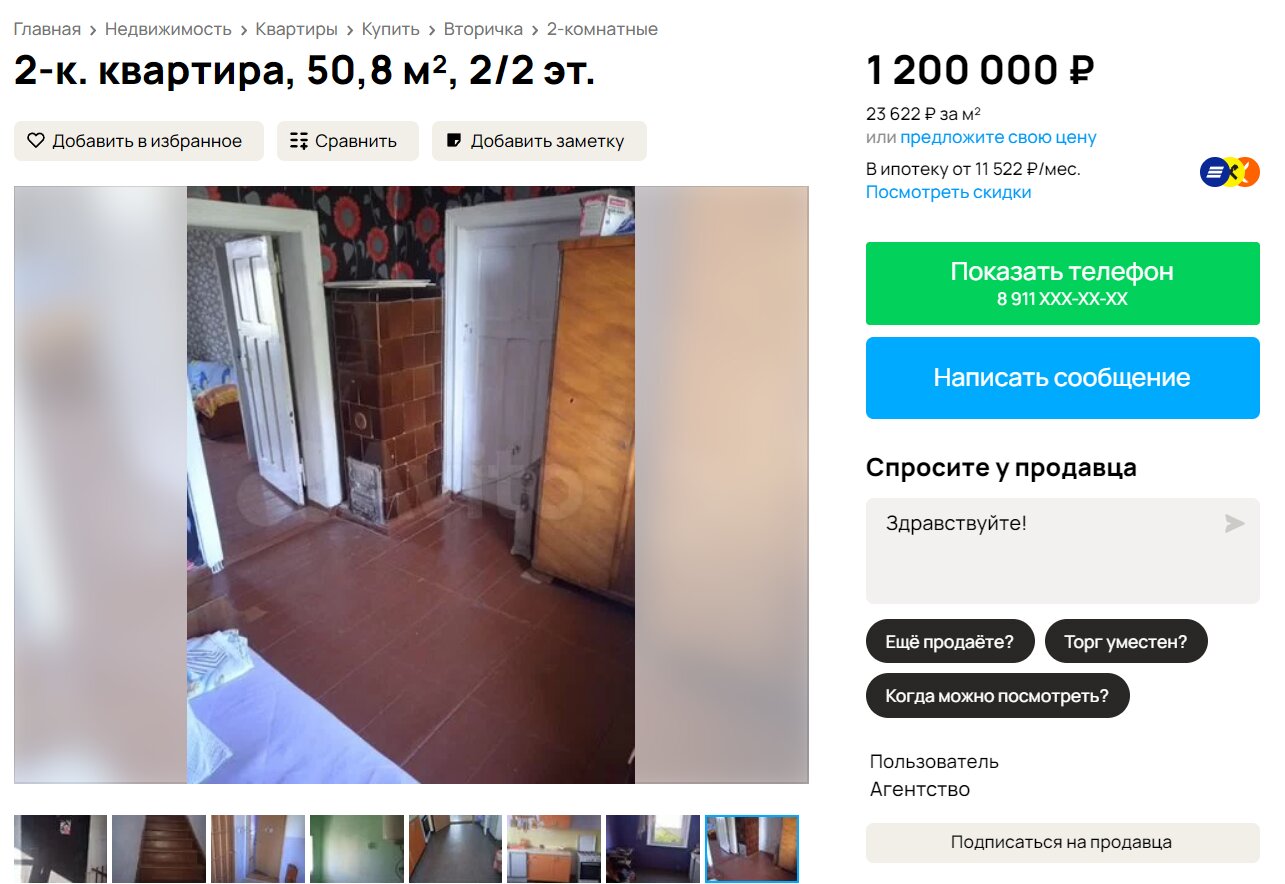
Task: Choose the Когда можно посмотреть? quick reply
Action: (997, 696)
